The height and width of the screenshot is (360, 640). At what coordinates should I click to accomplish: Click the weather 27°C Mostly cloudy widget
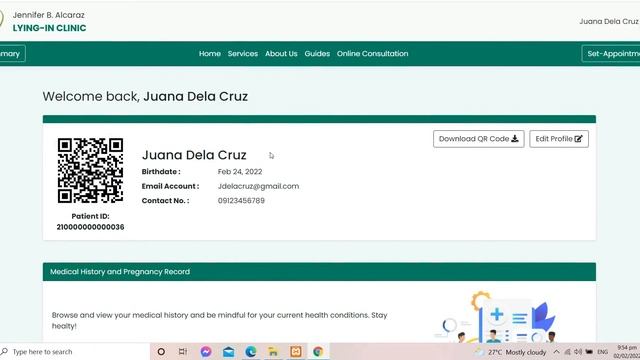click(511, 352)
